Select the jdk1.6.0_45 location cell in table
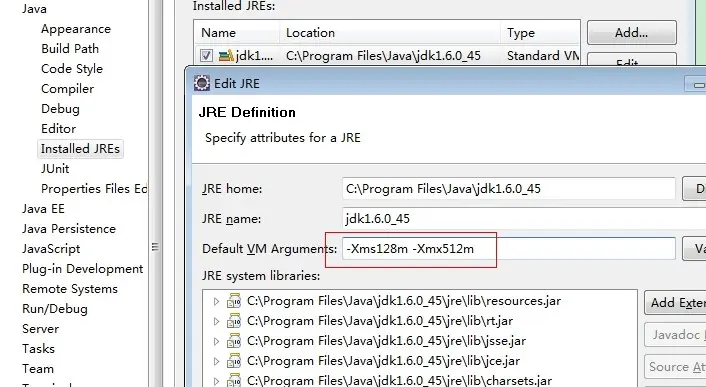The height and width of the screenshot is (387, 706). click(384, 56)
